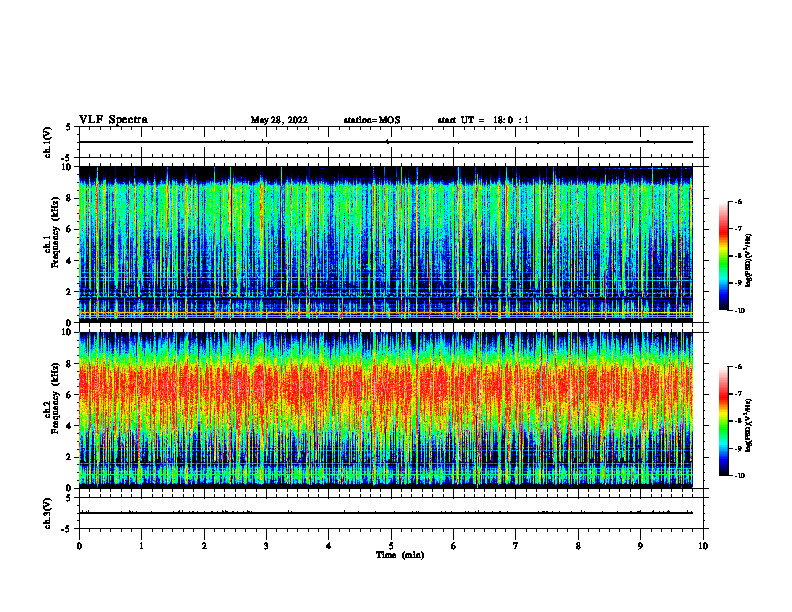Click the ch.1 spectrogram colorbar

[723, 256]
